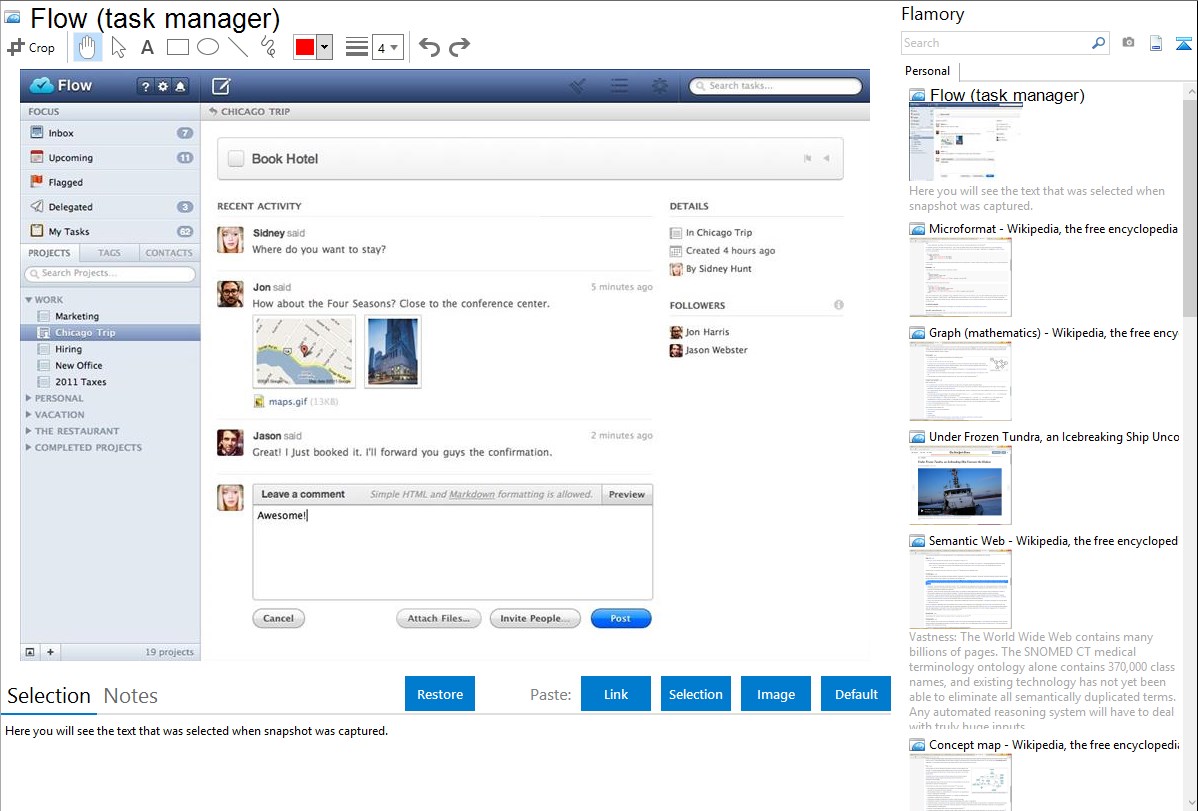Select the Crop tool
Image resolution: width=1198 pixels, height=811 pixels.
(31, 47)
